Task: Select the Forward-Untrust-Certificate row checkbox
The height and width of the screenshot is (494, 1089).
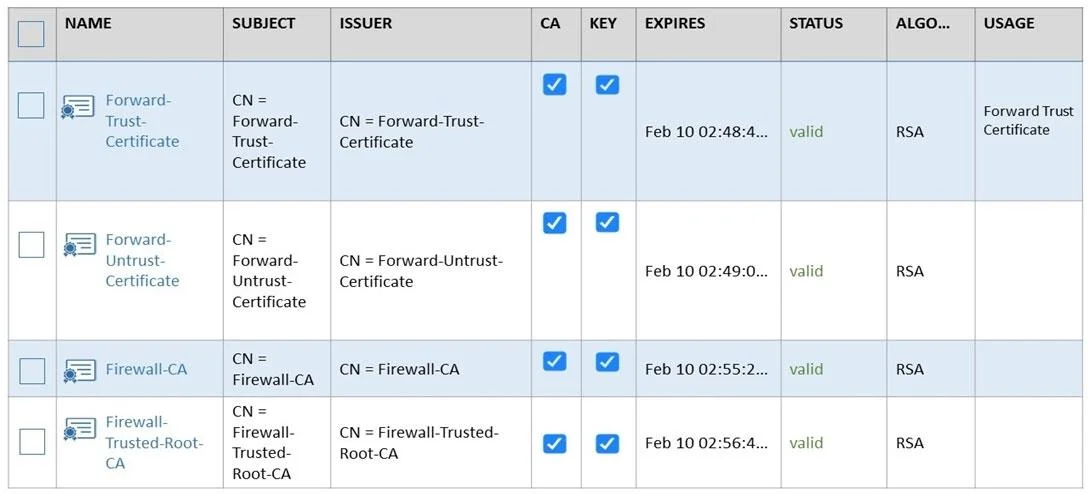Action: click(31, 245)
